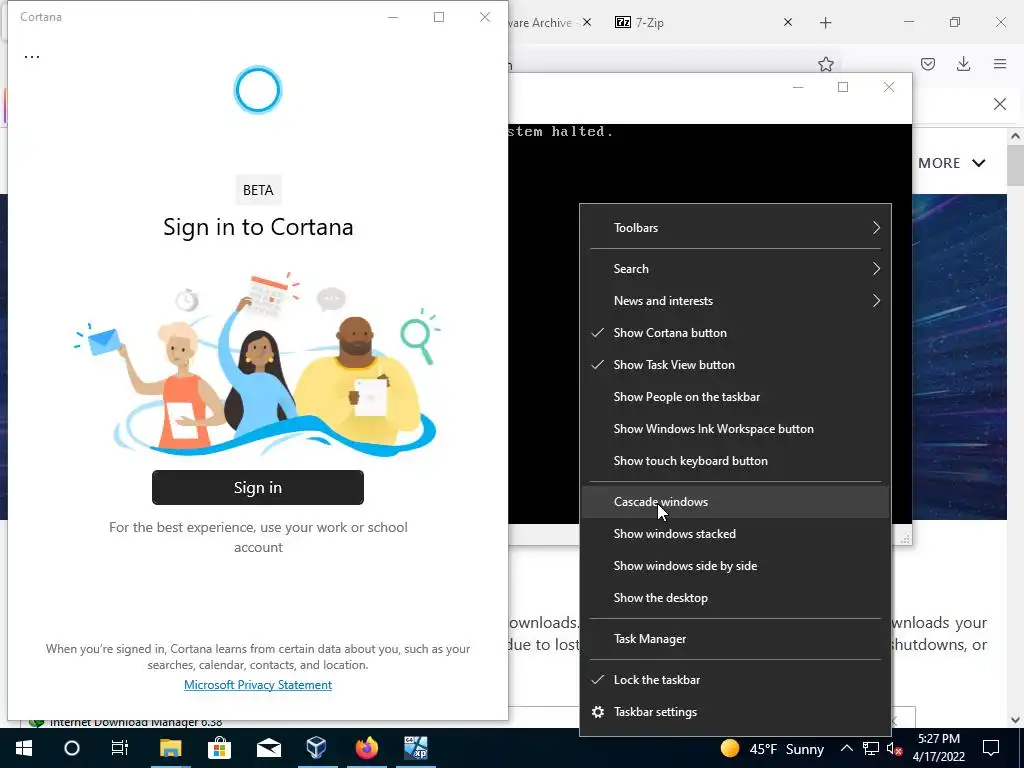Expand the Search submenu
1024x768 pixels.
pos(735,269)
